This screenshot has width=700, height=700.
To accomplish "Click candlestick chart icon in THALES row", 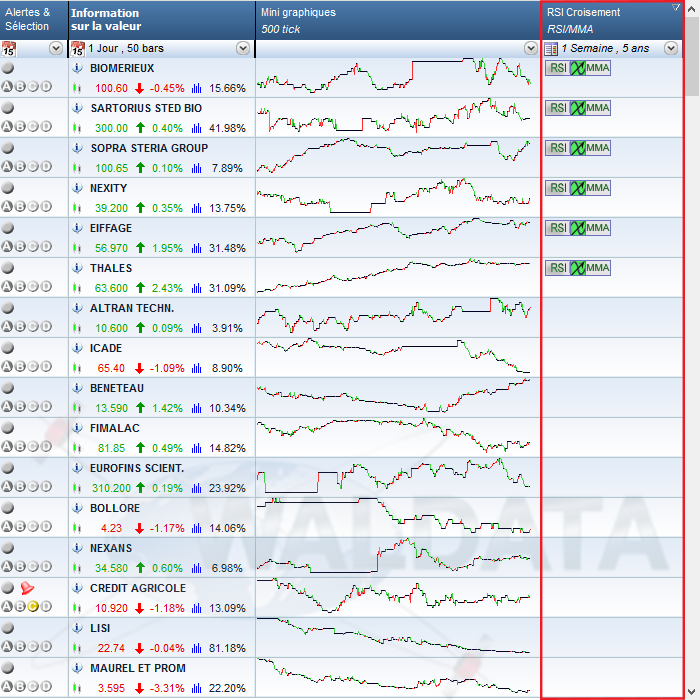I will (x=77, y=288).
